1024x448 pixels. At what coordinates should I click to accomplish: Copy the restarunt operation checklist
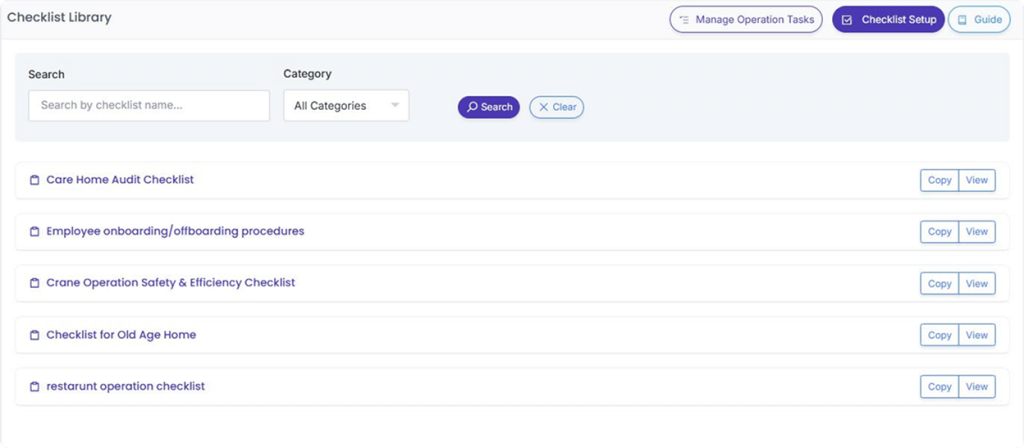(939, 387)
